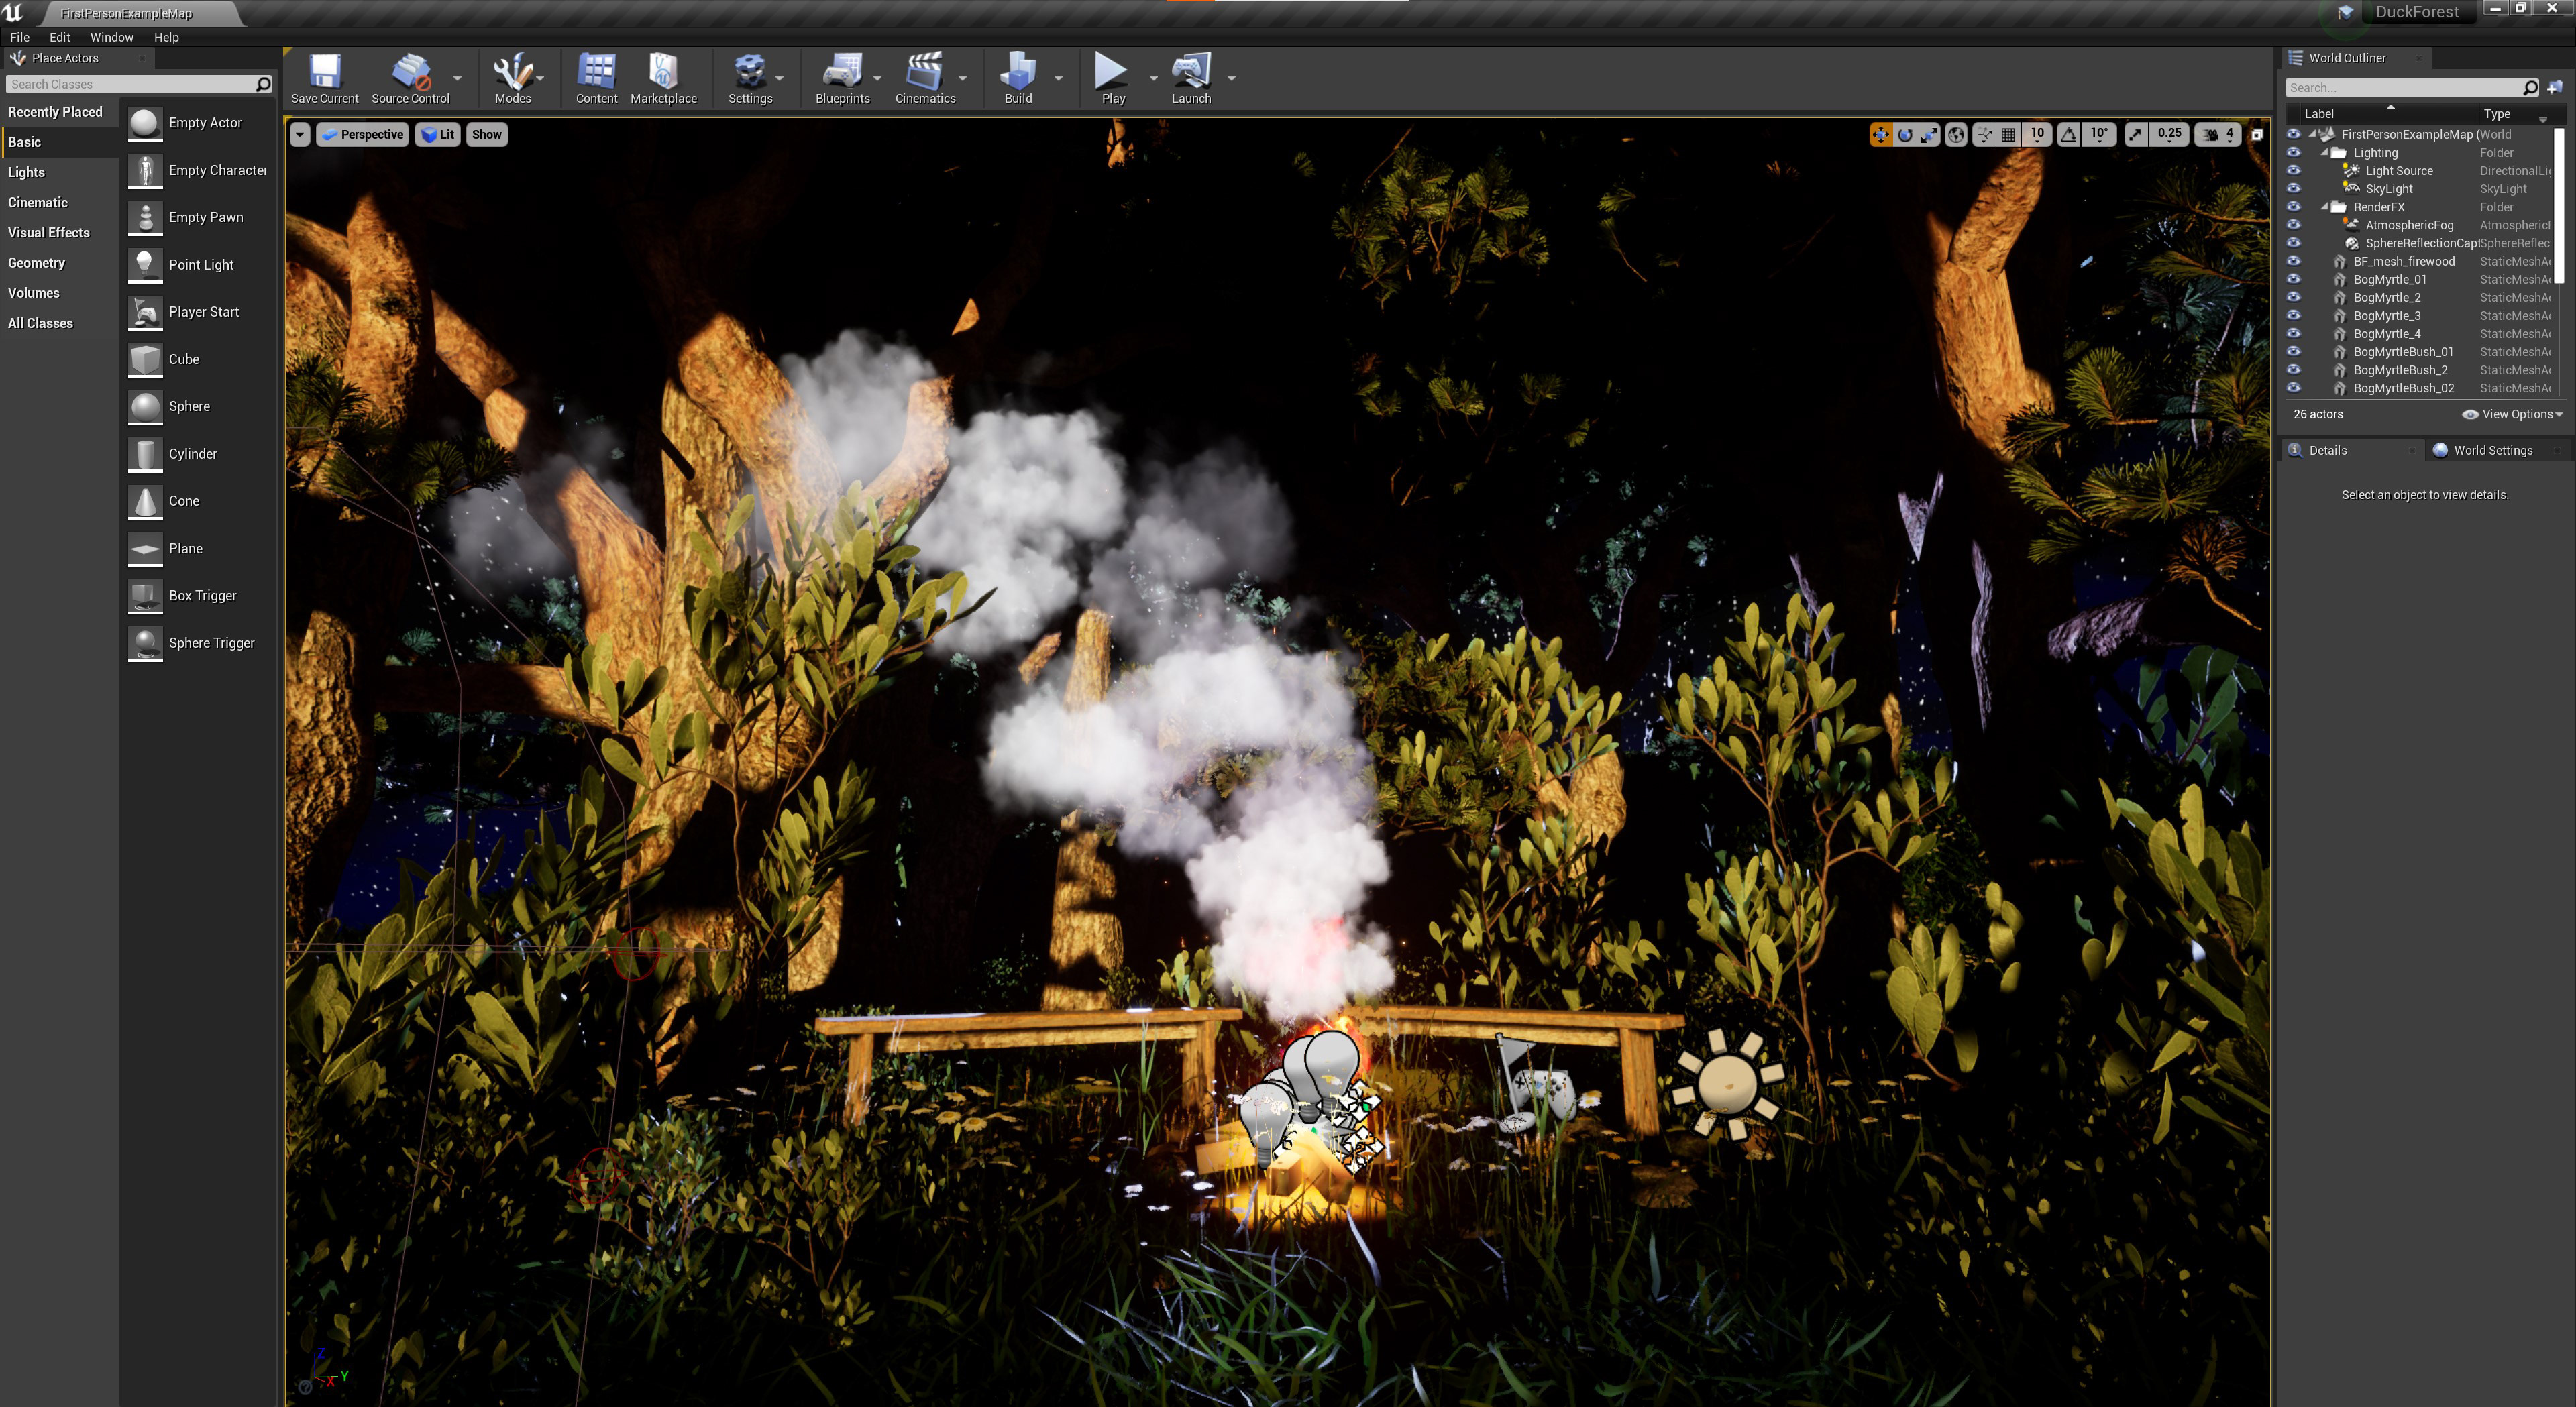Toggle visibility of BogMyrtleBush_02
Viewport: 2576px width, 1407px height.
[x=2294, y=388]
